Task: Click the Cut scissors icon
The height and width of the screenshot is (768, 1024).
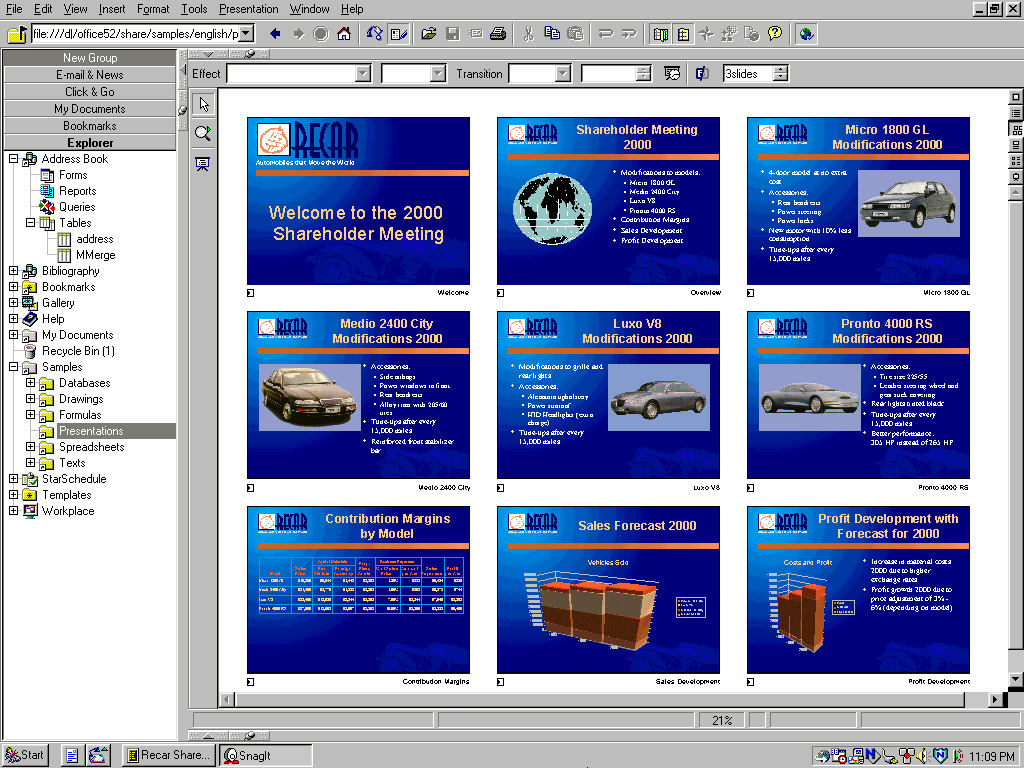Action: (528, 33)
